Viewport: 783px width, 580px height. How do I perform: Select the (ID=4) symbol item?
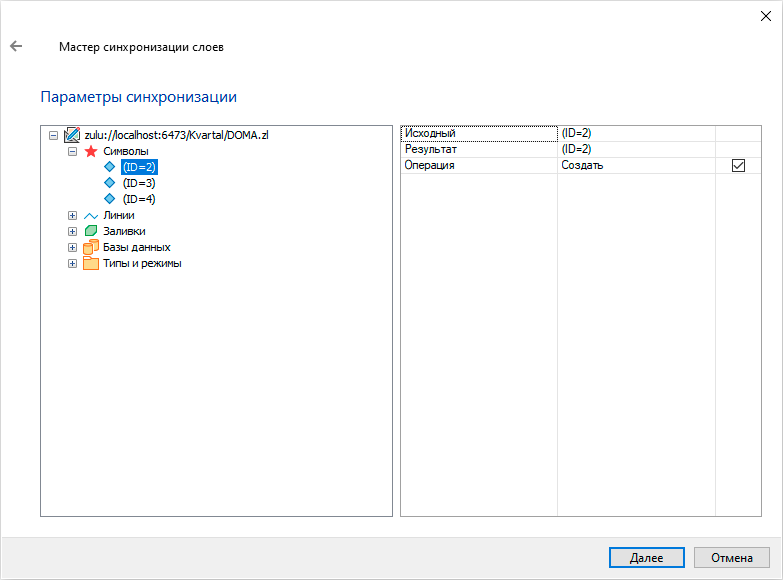[x=139, y=199]
